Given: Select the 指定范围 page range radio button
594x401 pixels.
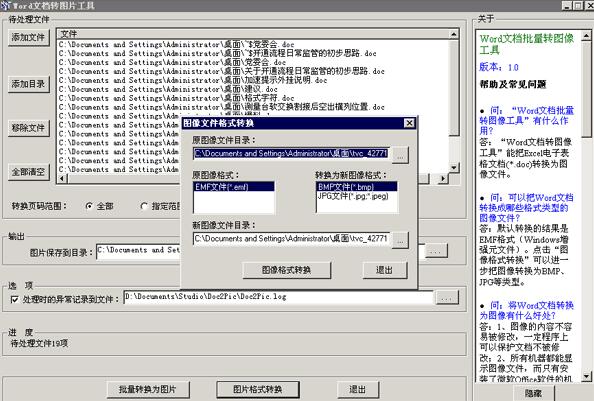Looking at the screenshot, I should (x=144, y=206).
